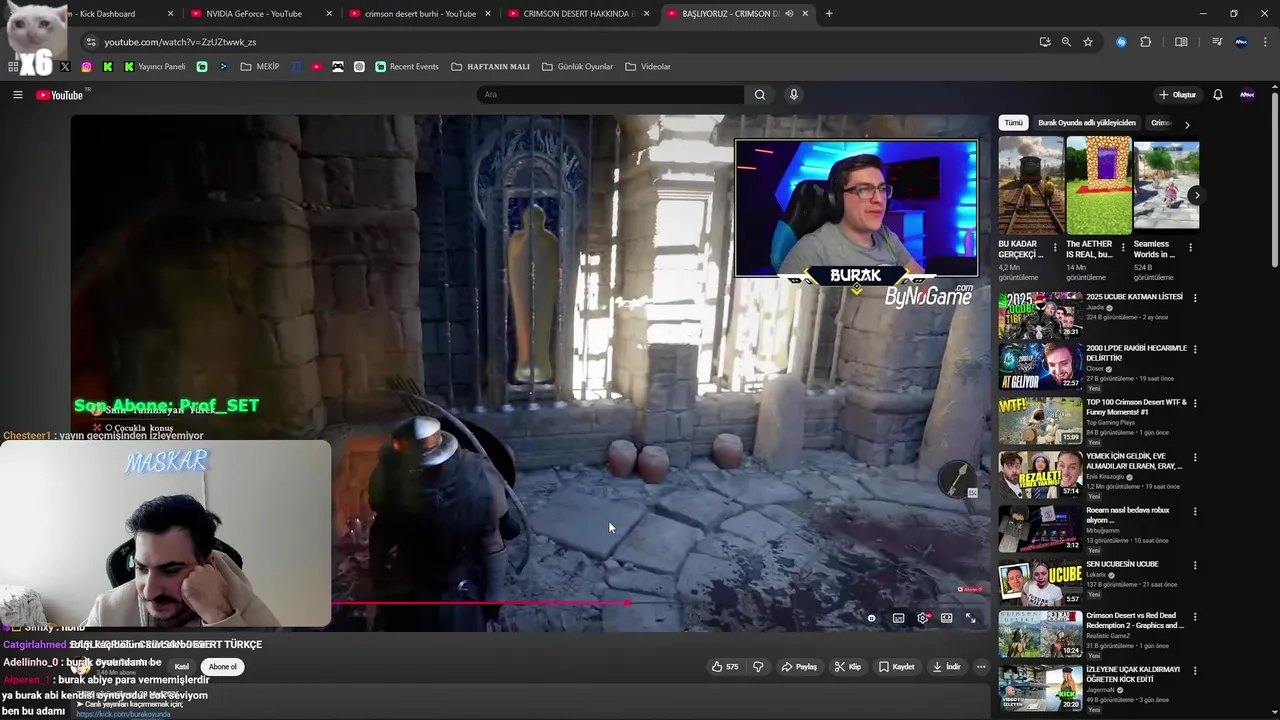The height and width of the screenshot is (720, 1280).
Task: Select the Tümü filter chip
Action: 1013,123
